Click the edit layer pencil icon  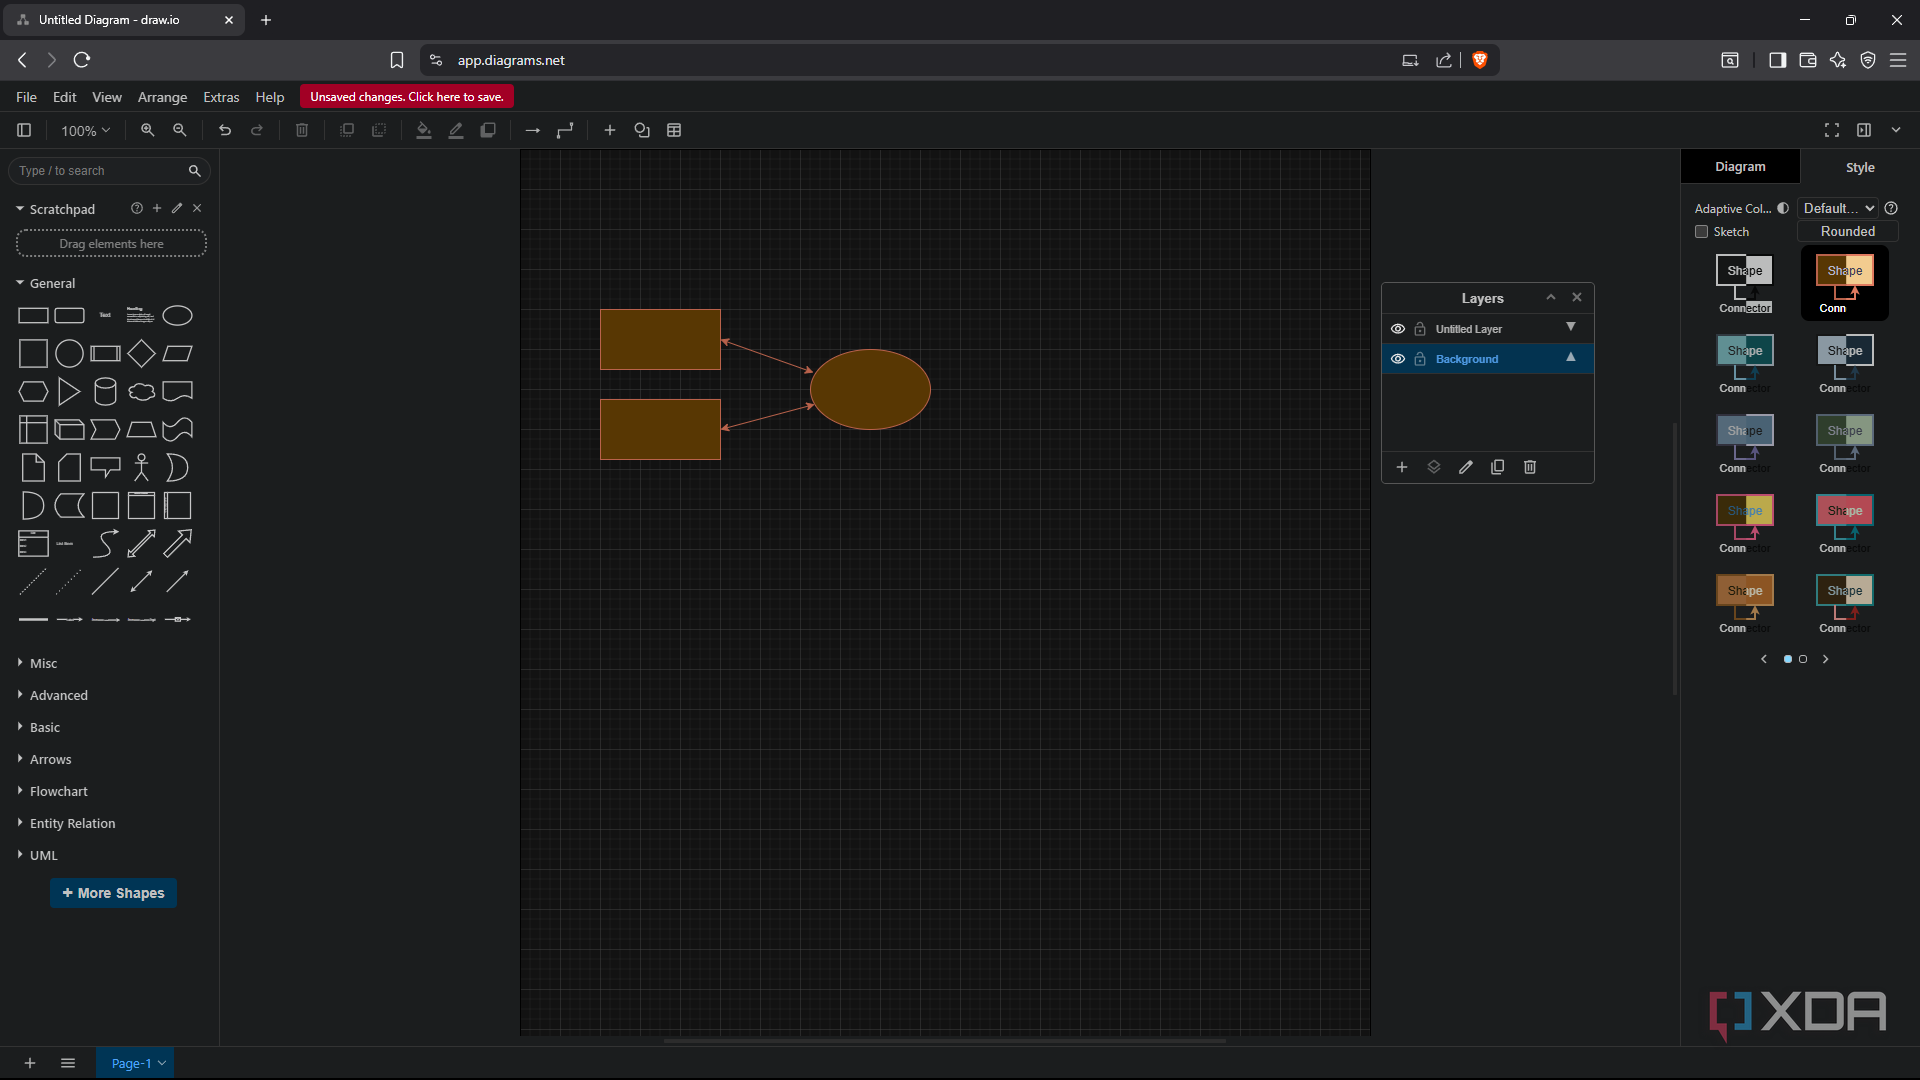pyautogui.click(x=1466, y=467)
